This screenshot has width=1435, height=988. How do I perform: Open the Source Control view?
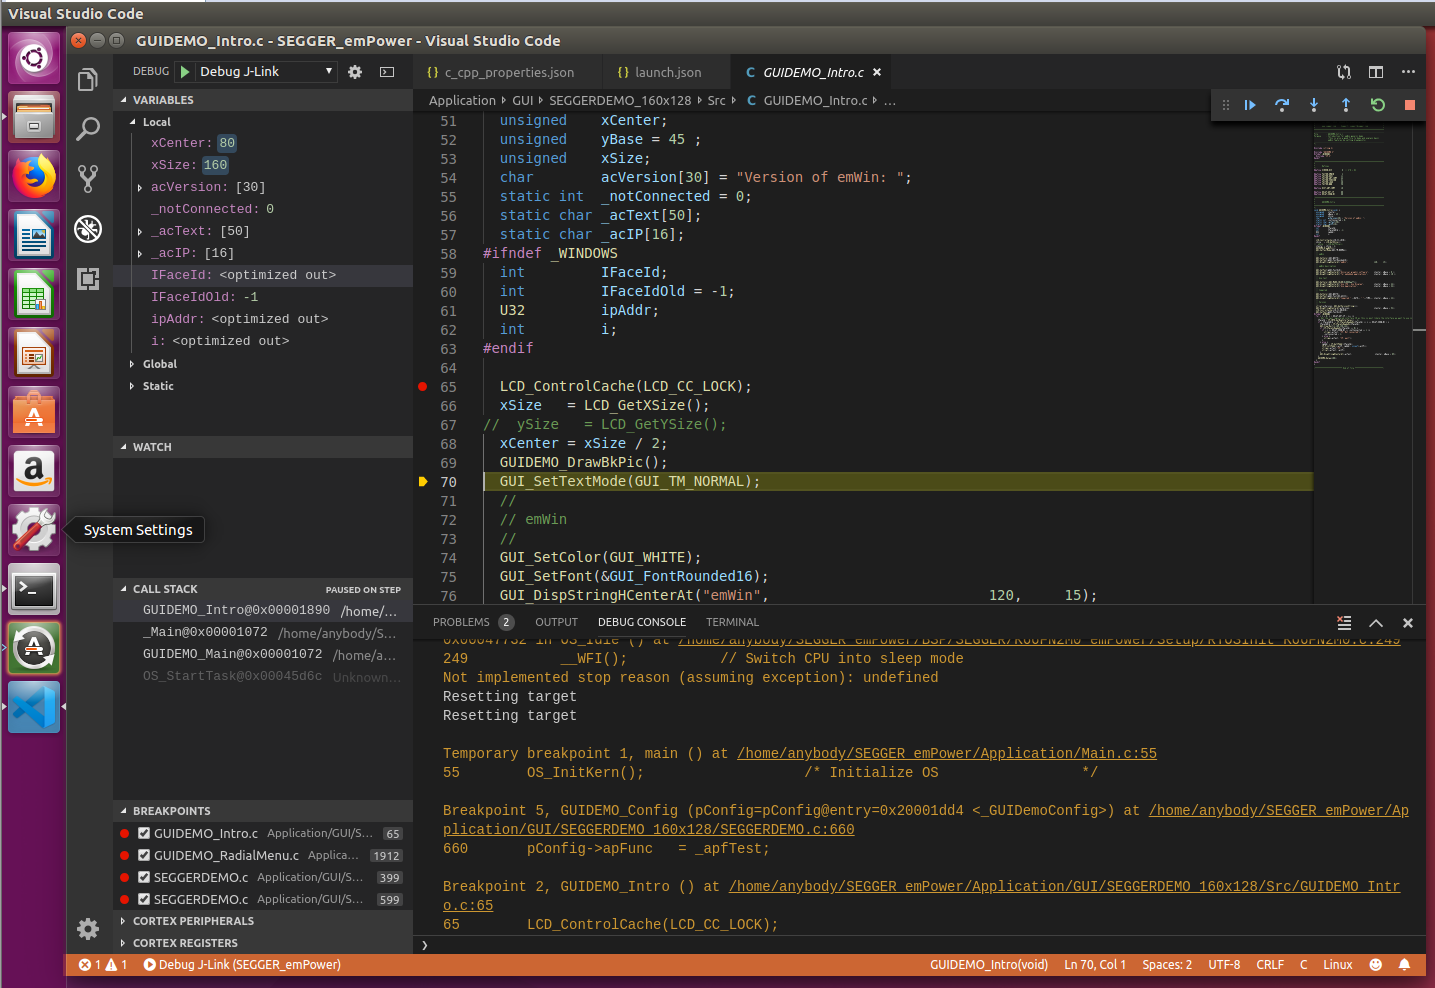click(88, 179)
